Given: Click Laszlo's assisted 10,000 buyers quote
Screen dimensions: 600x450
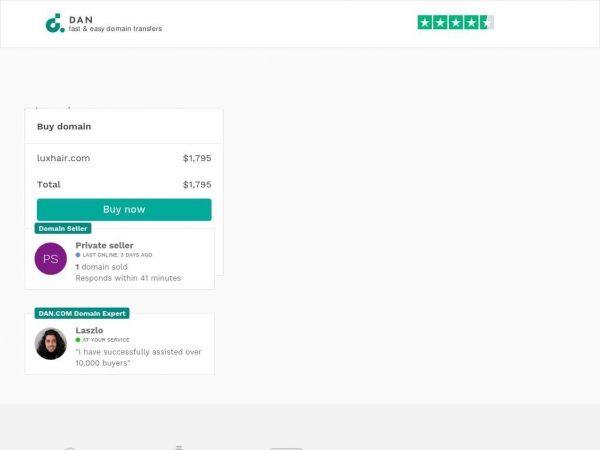Looking at the screenshot, I should [138, 357].
